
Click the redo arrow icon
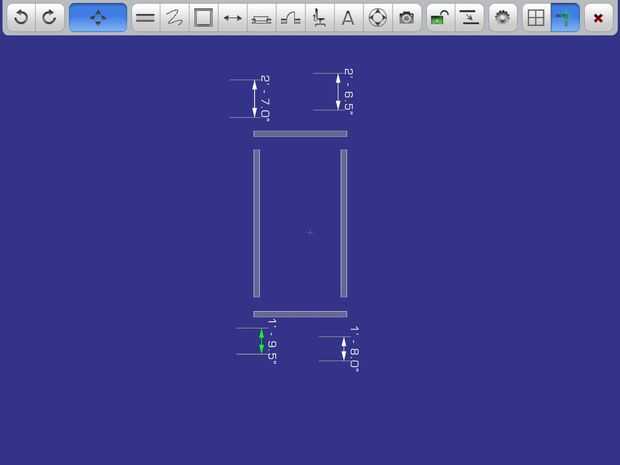click(x=50, y=17)
